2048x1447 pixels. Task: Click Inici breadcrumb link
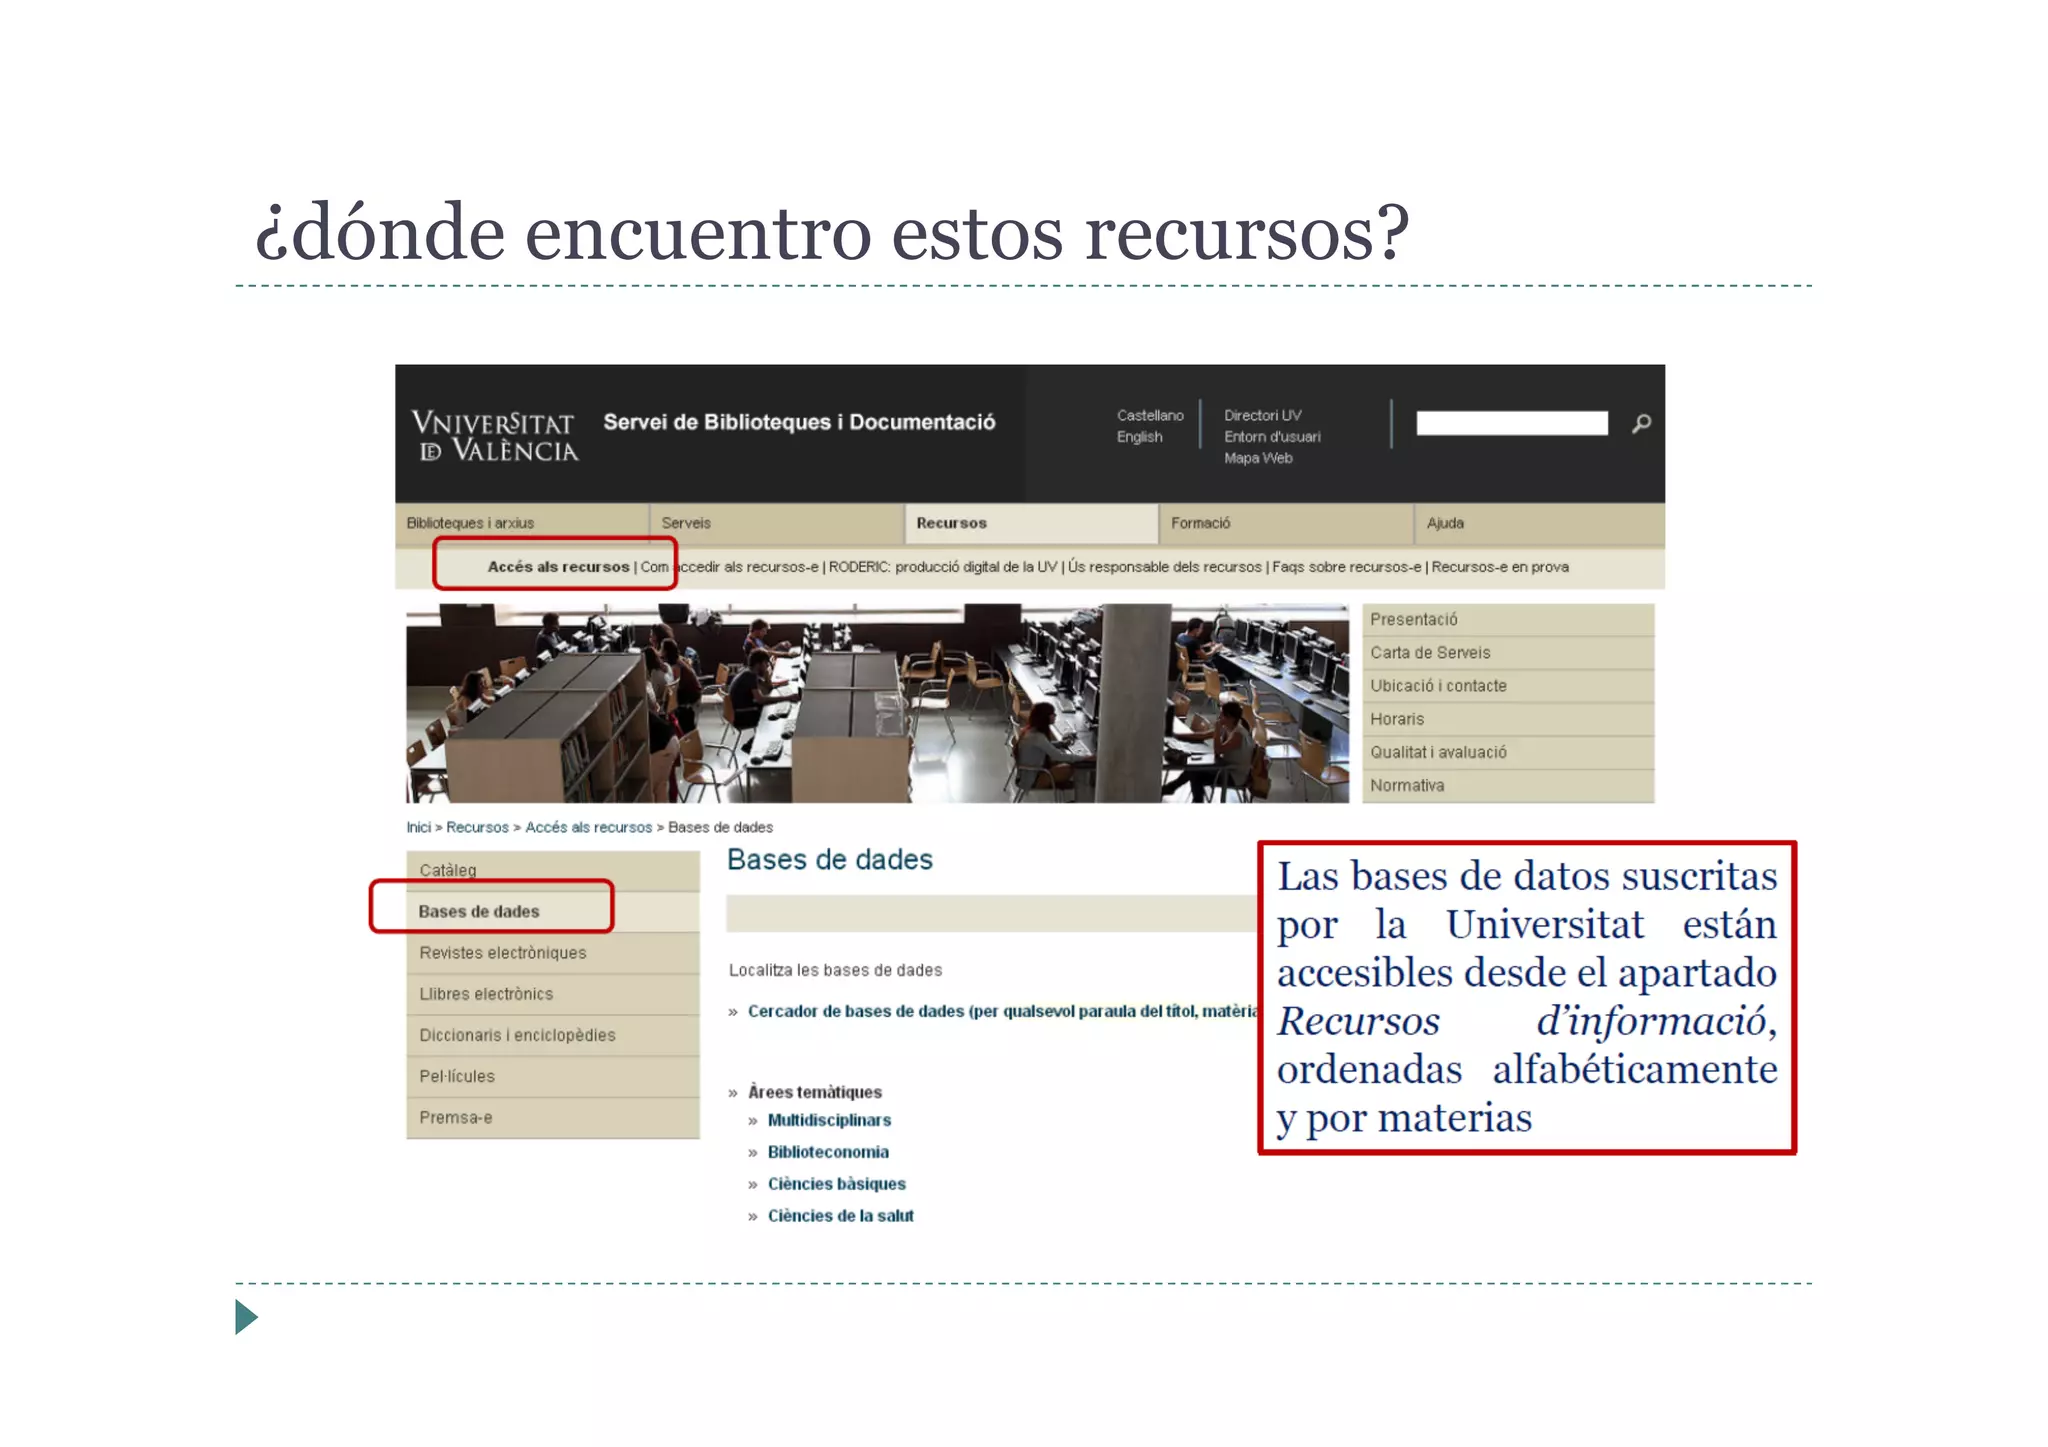(418, 827)
